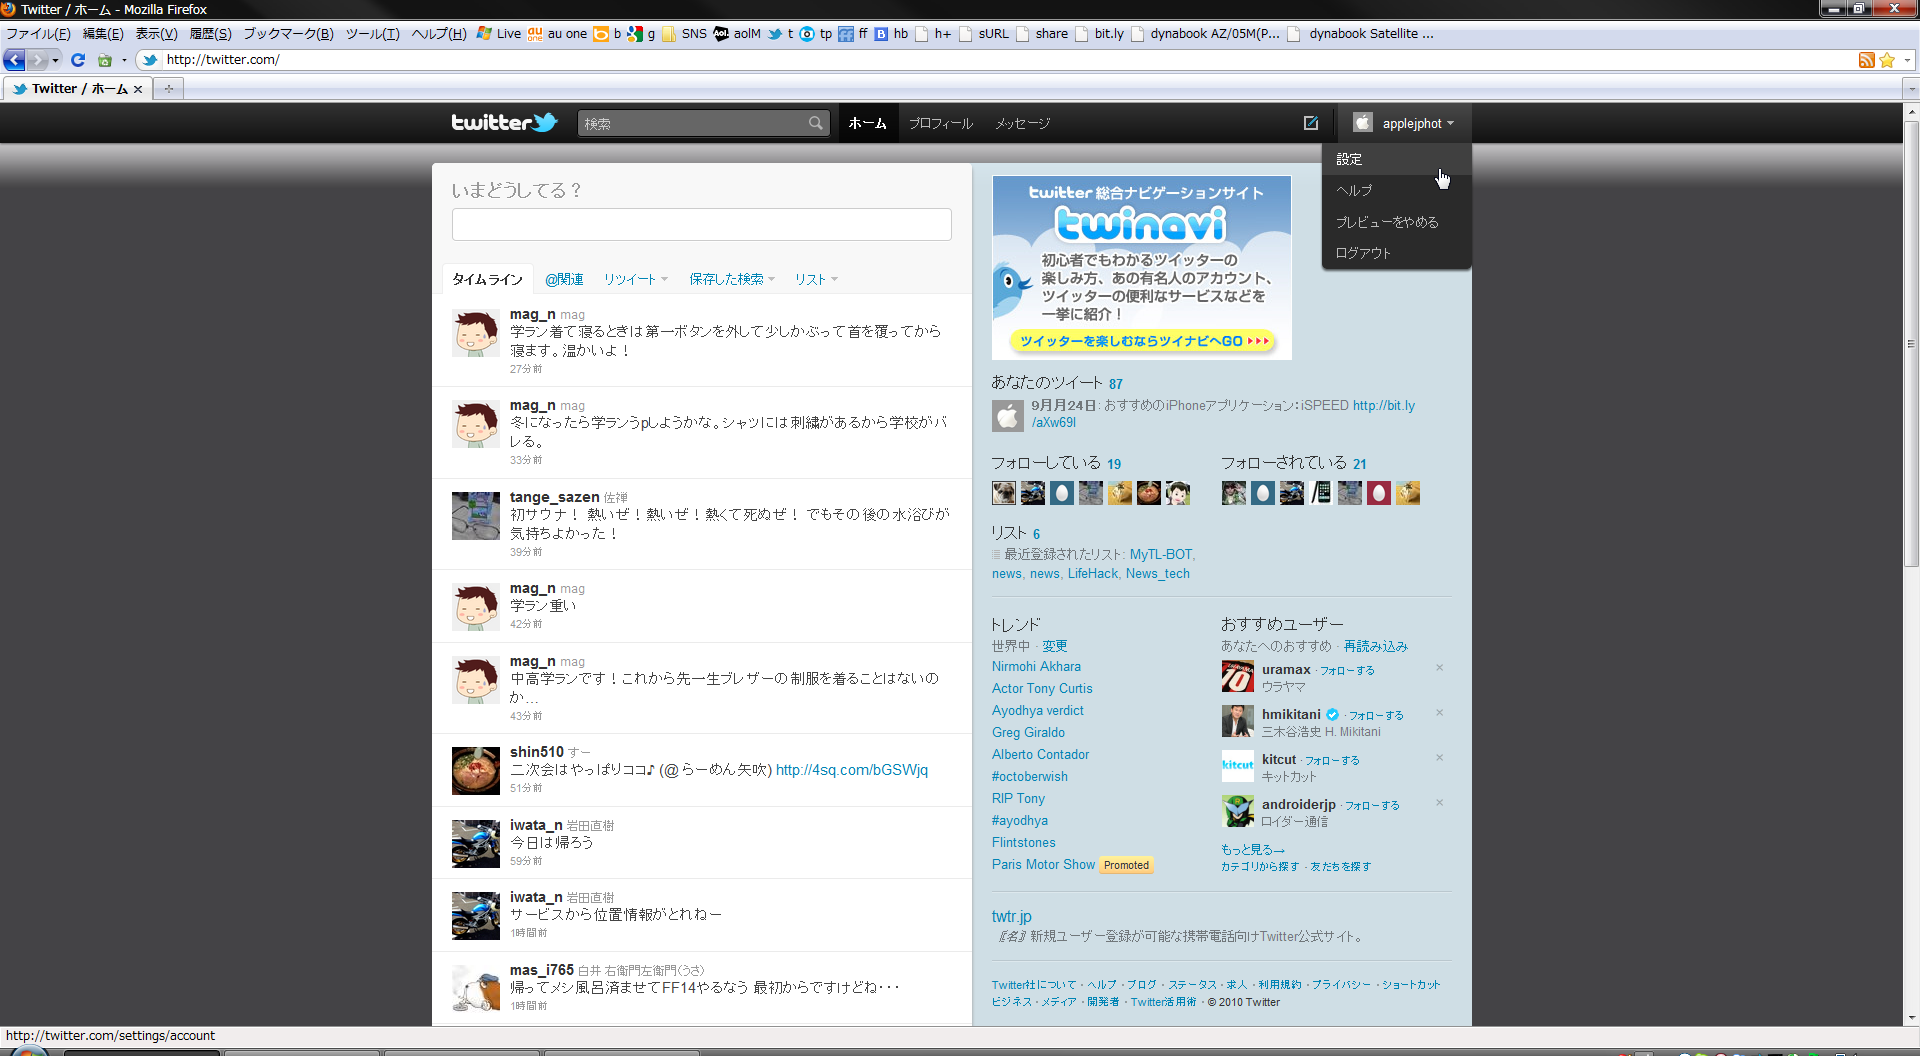Select 設定 in the account menu
Screen dimensions: 1920x1056
tap(1396, 159)
